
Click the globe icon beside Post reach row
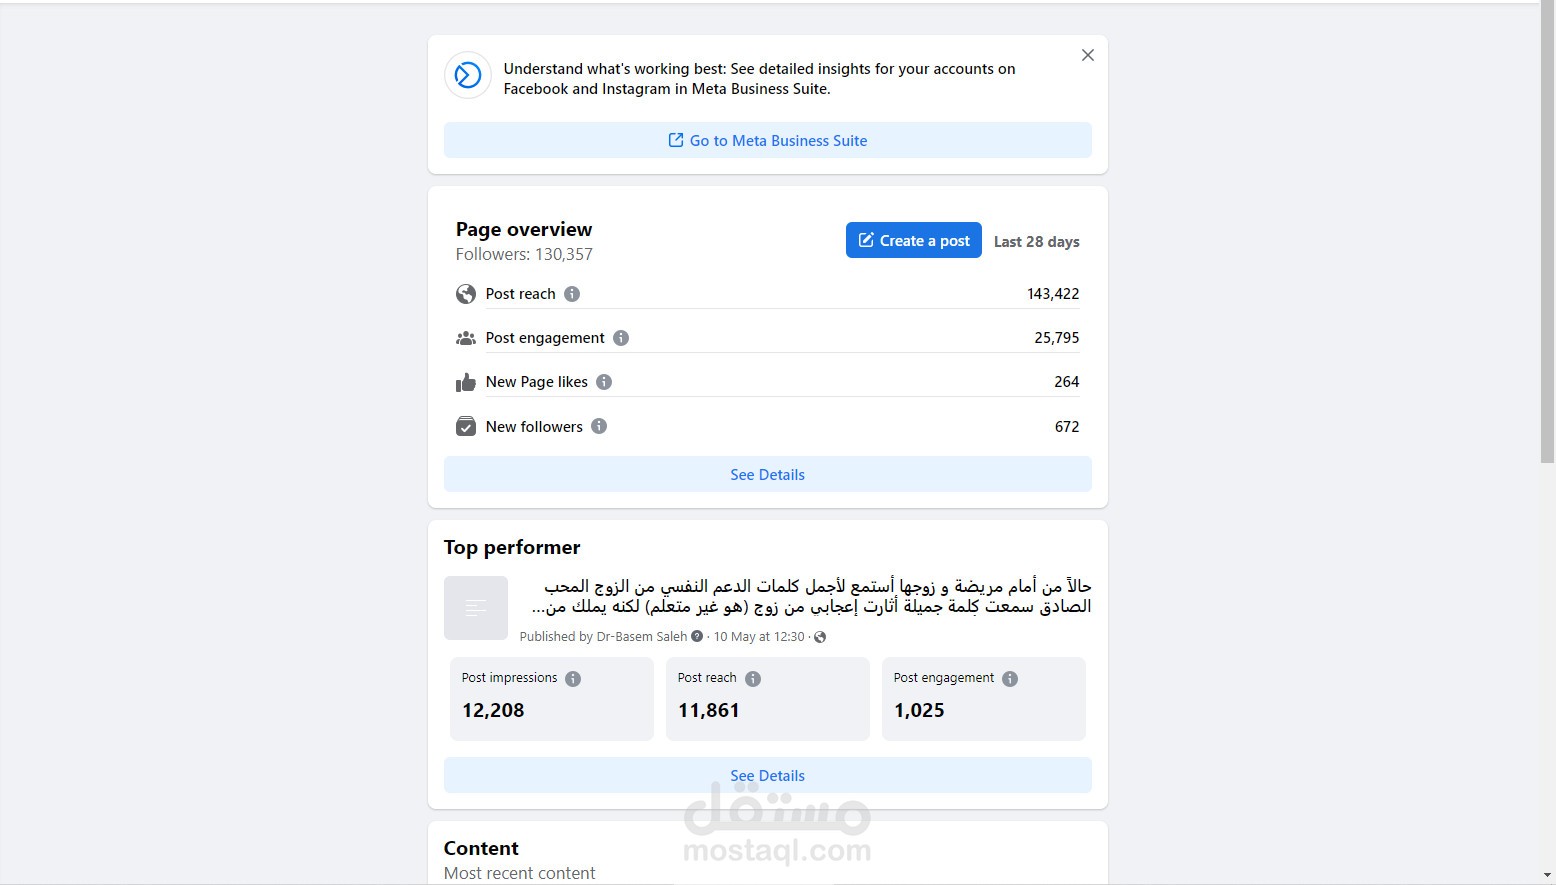click(x=466, y=294)
